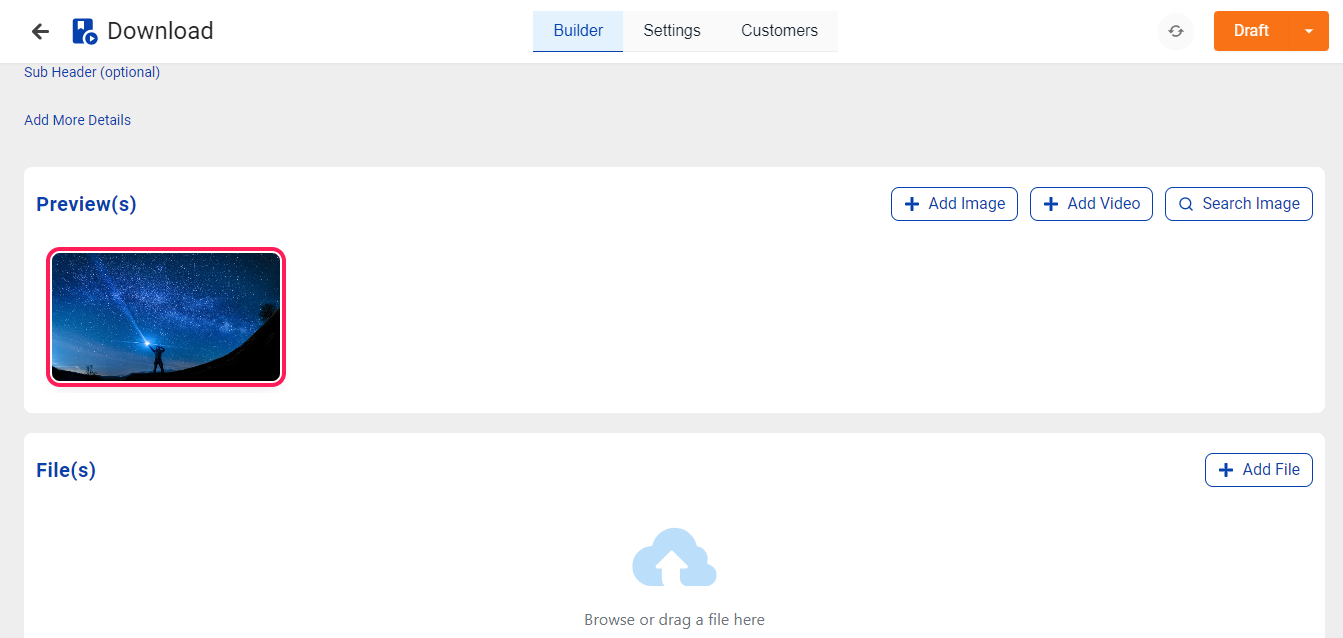Click the cloud upload icon in Files area
This screenshot has width=1343, height=638.
click(673, 557)
